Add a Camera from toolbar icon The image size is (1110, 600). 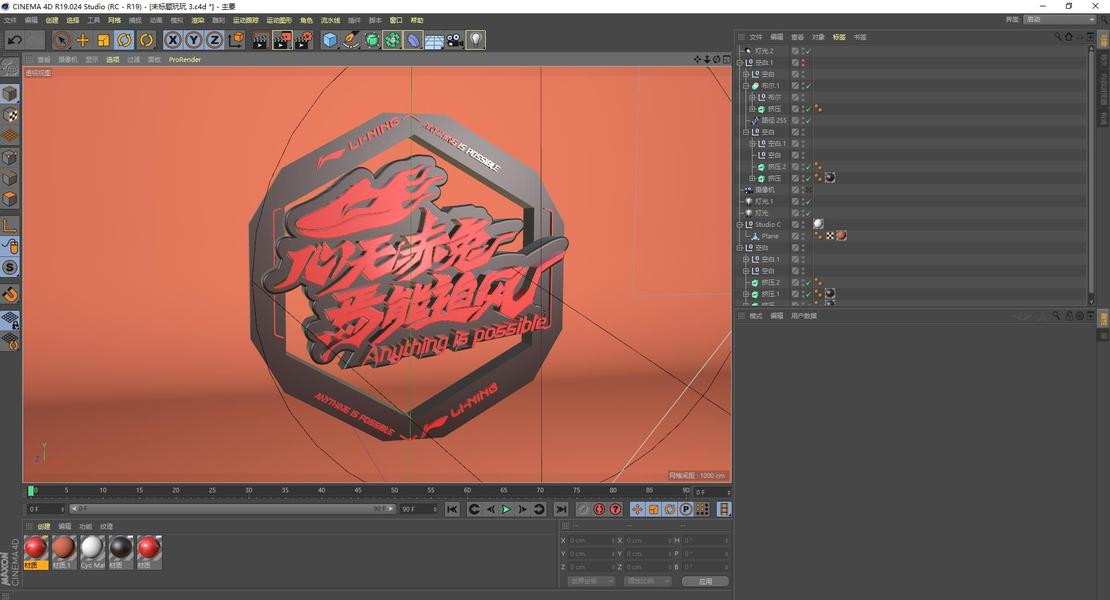[454, 40]
